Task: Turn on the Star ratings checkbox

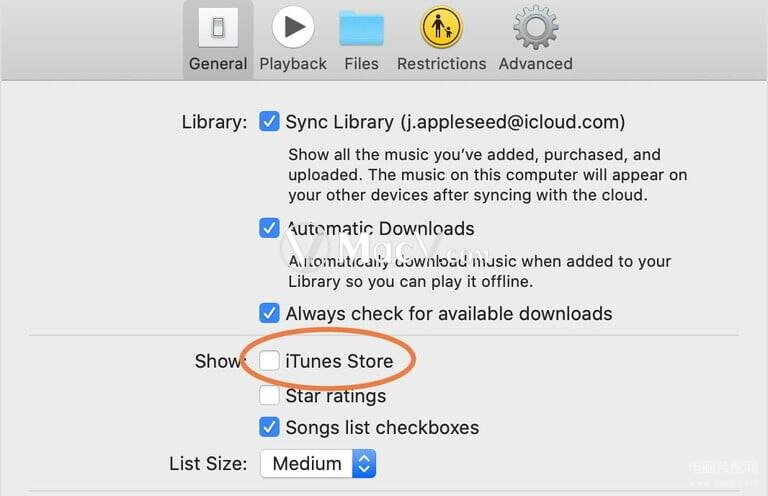Action: click(269, 395)
